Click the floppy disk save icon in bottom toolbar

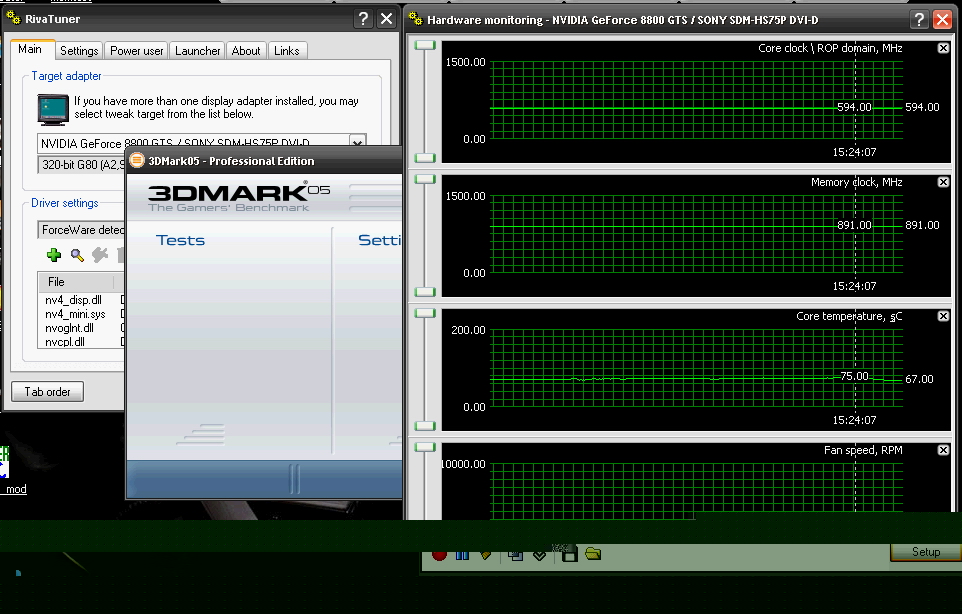[x=569, y=555]
